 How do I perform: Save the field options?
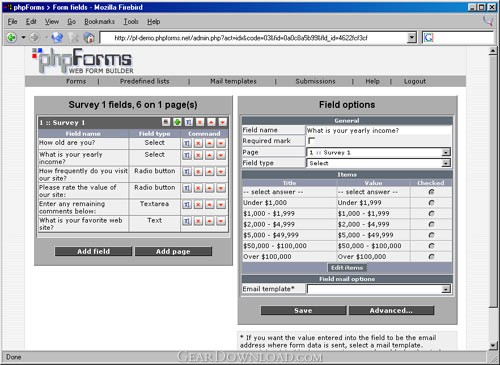click(x=303, y=310)
